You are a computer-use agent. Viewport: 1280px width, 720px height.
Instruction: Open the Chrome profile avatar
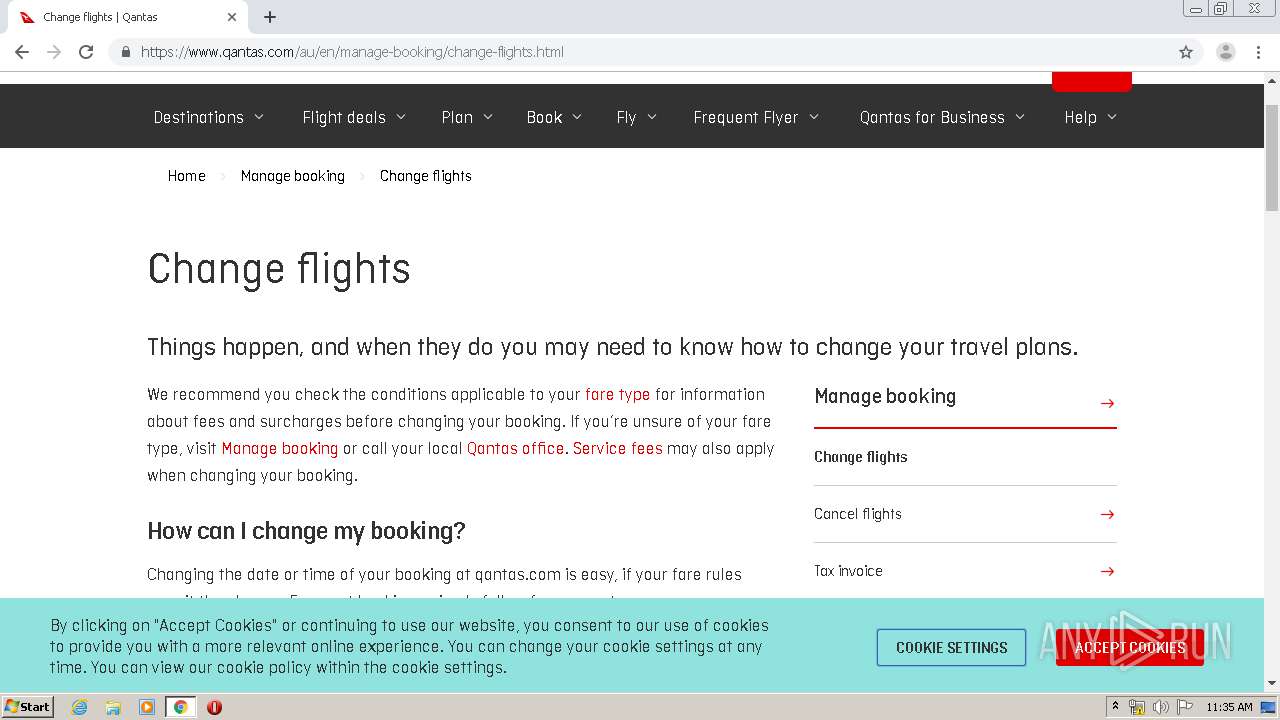point(1226,52)
